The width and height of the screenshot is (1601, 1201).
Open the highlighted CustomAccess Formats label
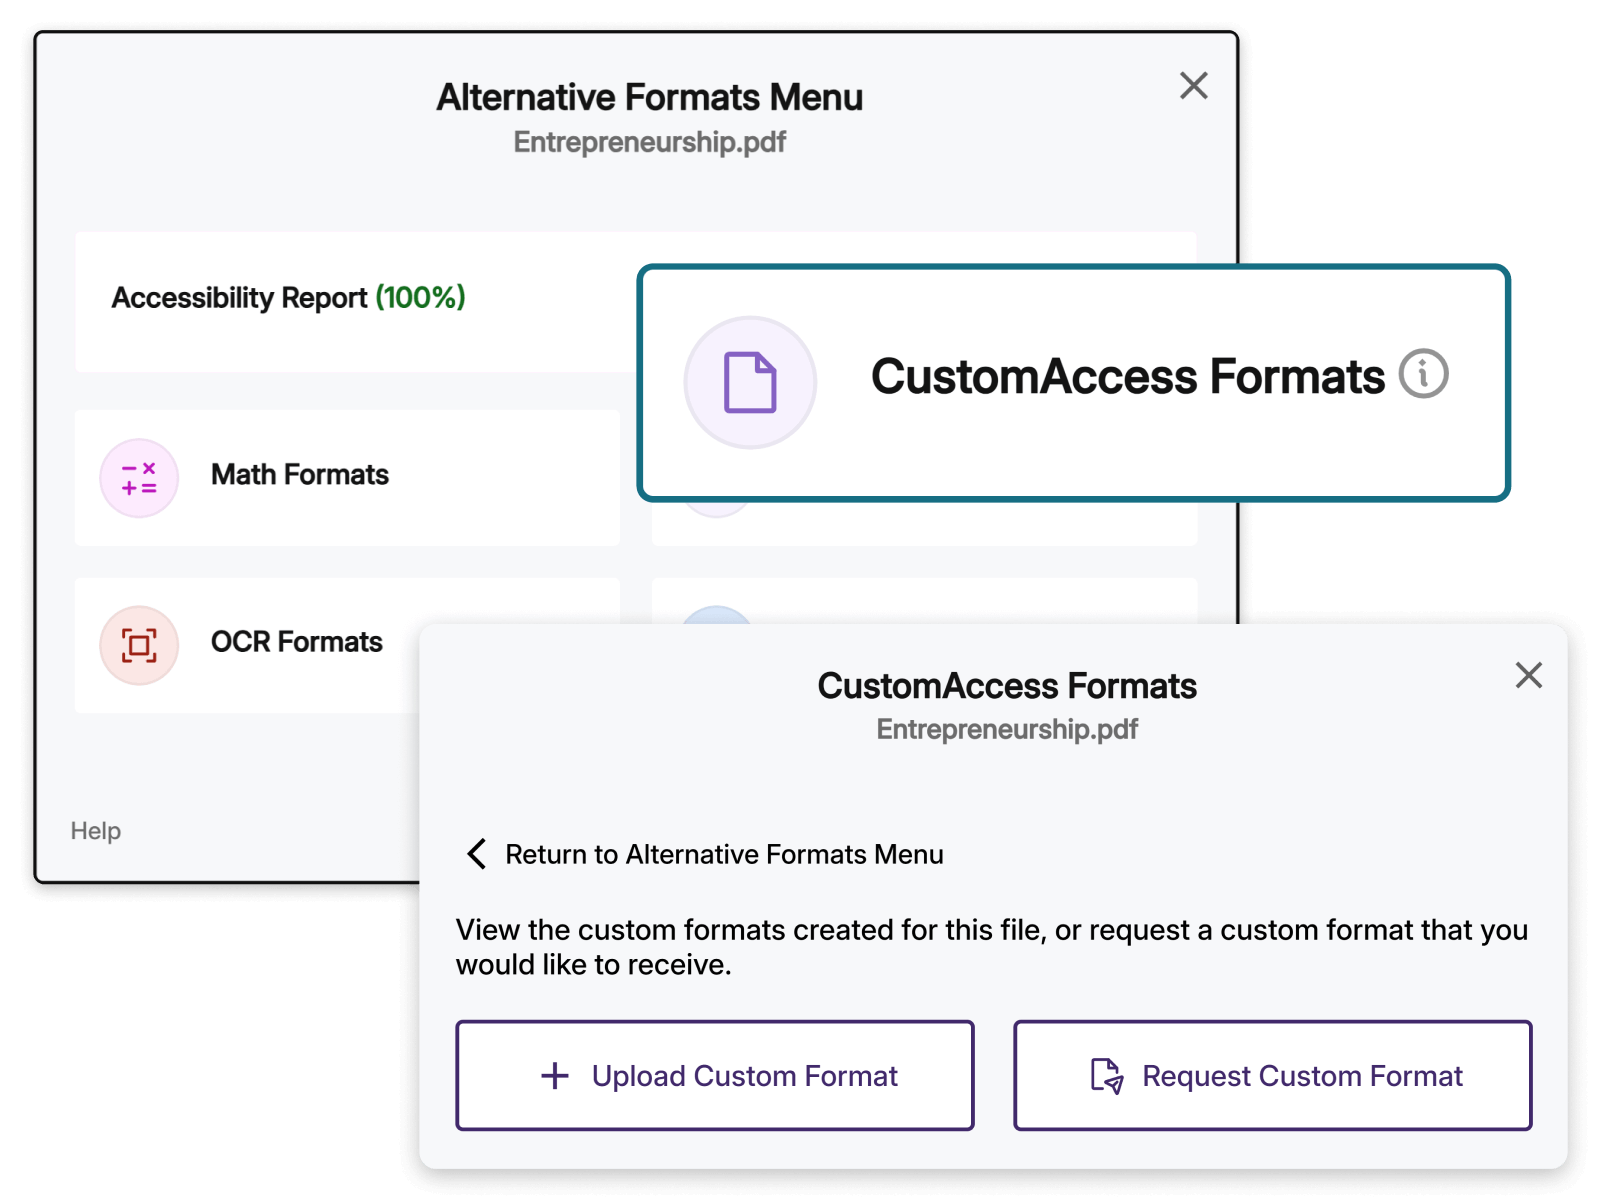coord(1127,377)
